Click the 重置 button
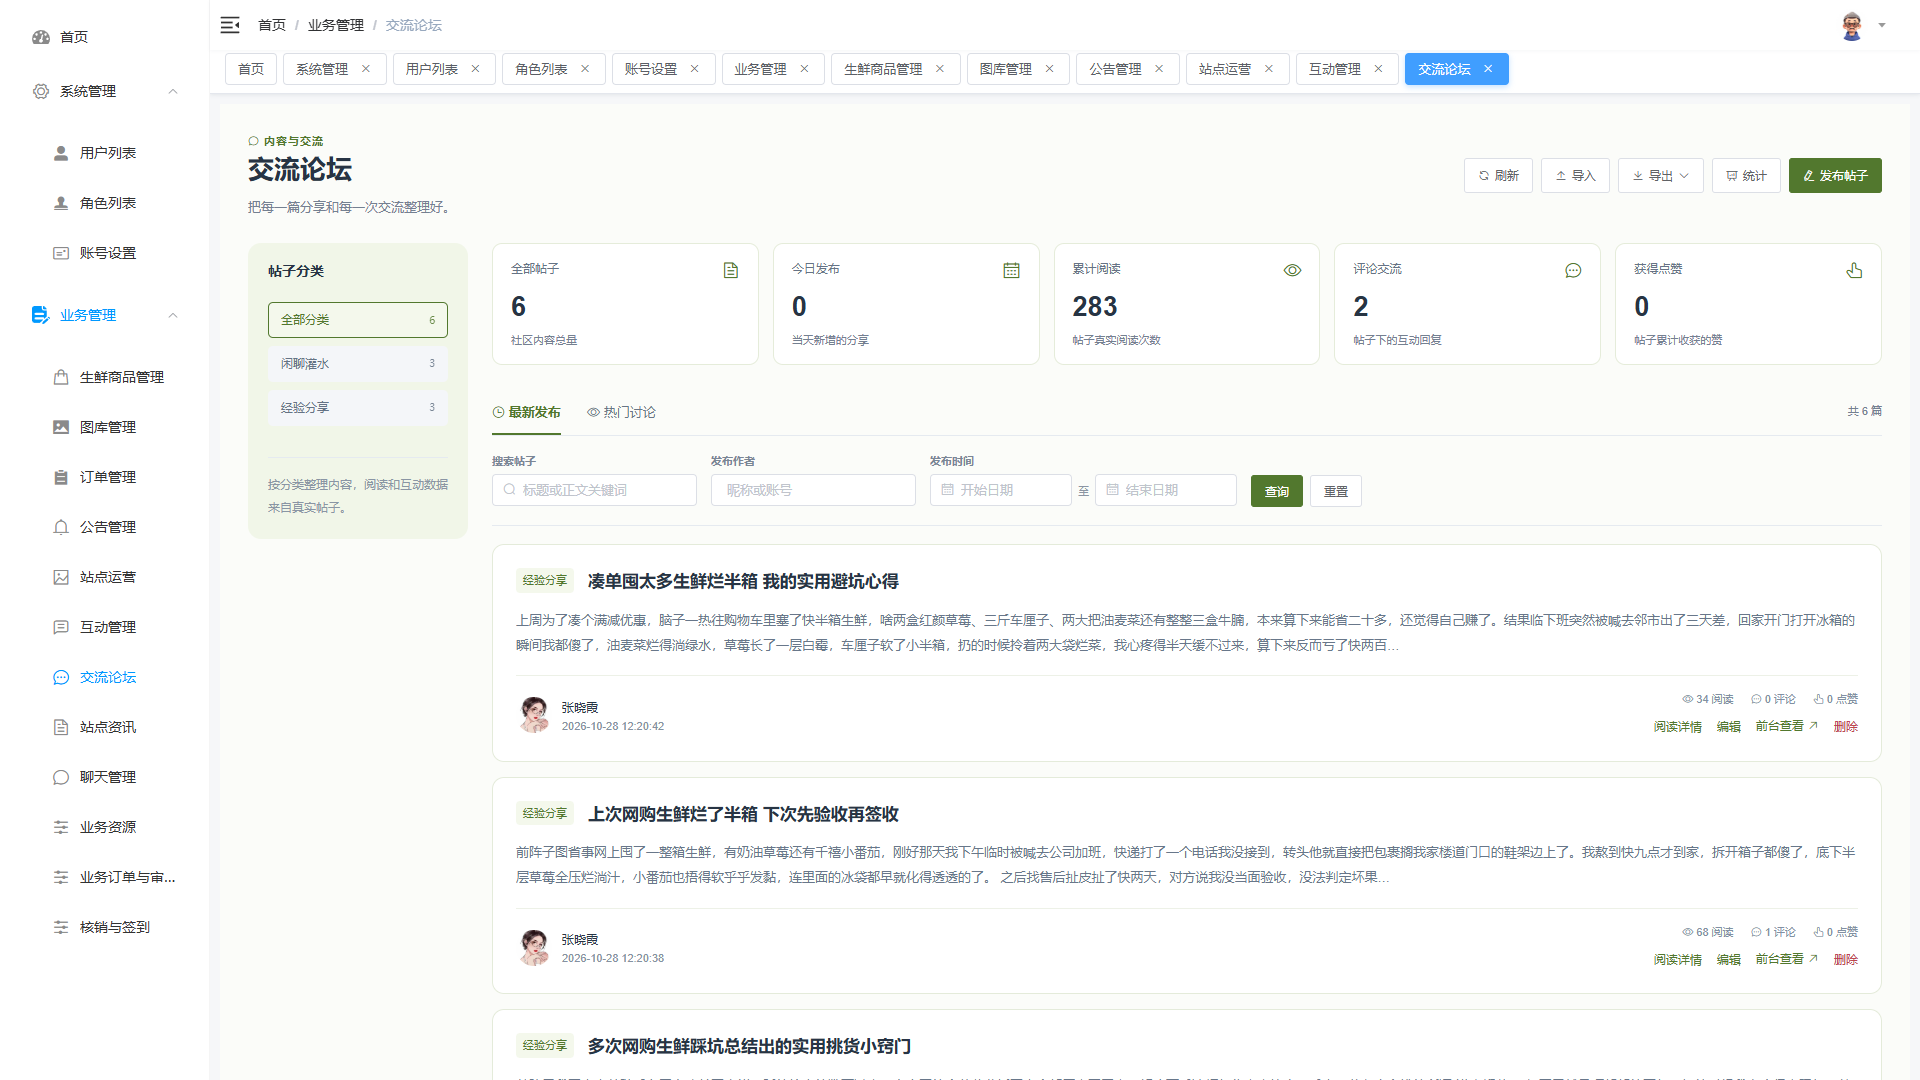The height and width of the screenshot is (1080, 1920). 1336,491
